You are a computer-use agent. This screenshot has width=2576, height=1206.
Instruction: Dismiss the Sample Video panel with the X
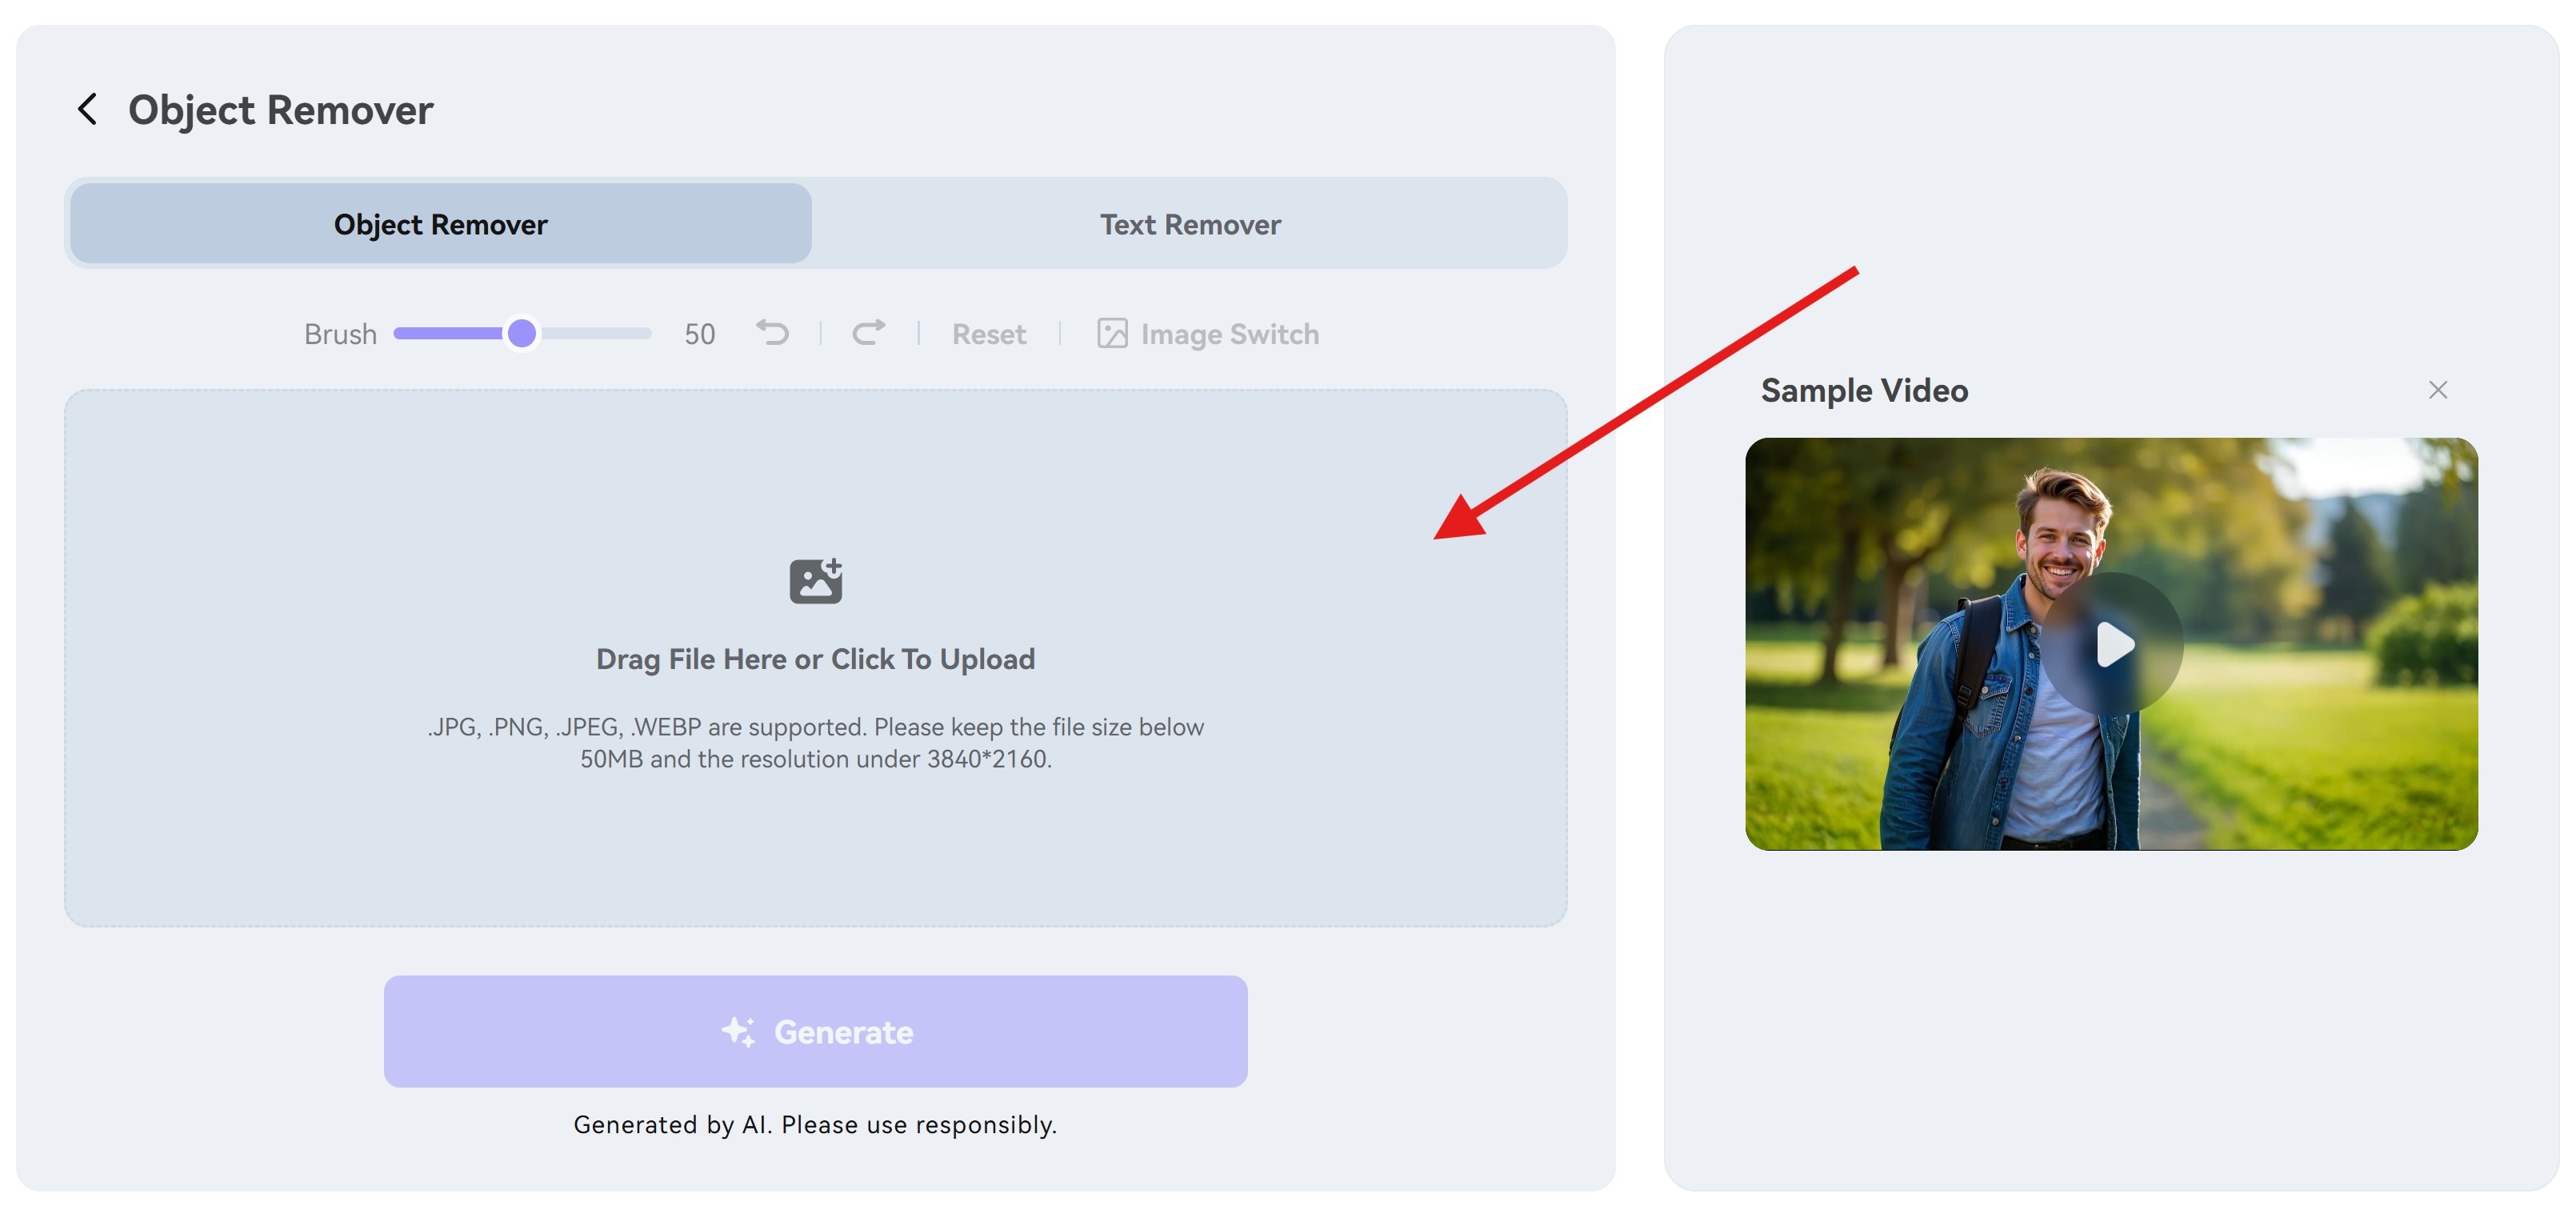[2438, 390]
